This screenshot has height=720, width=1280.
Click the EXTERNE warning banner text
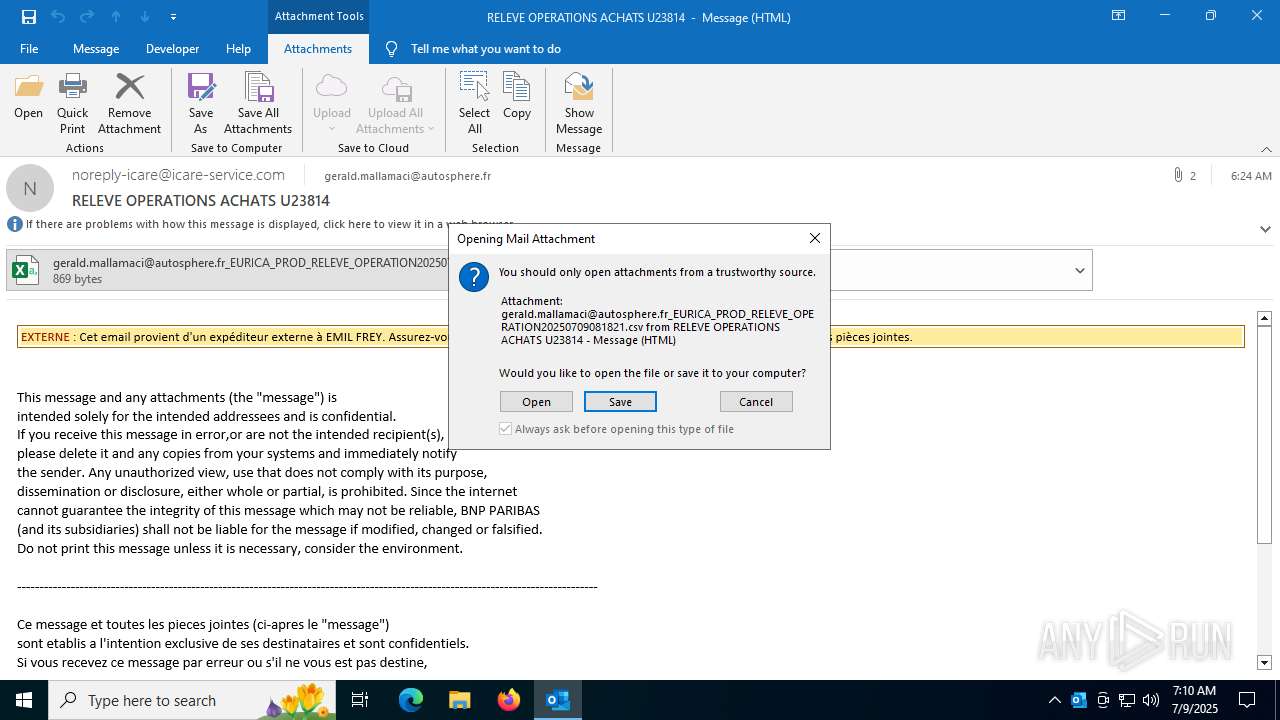tap(630, 337)
